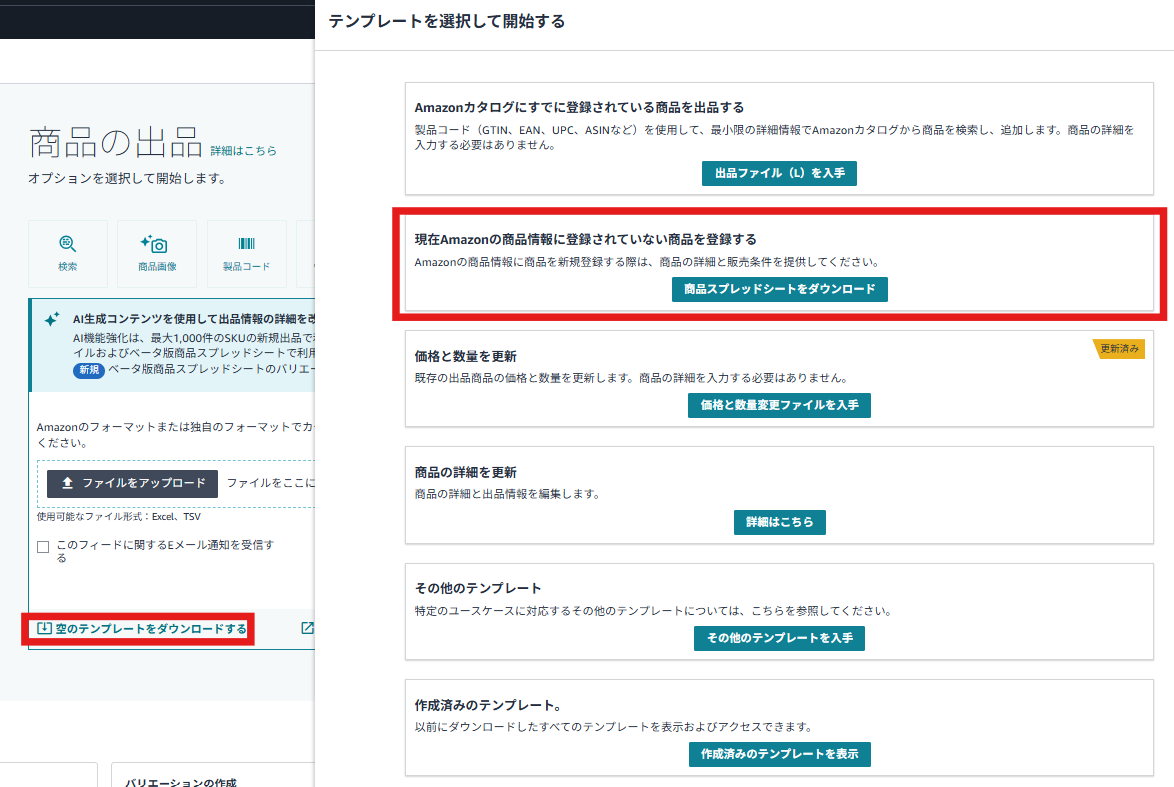Choose the 製品コード barcode icon

pyautogui.click(x=246, y=243)
